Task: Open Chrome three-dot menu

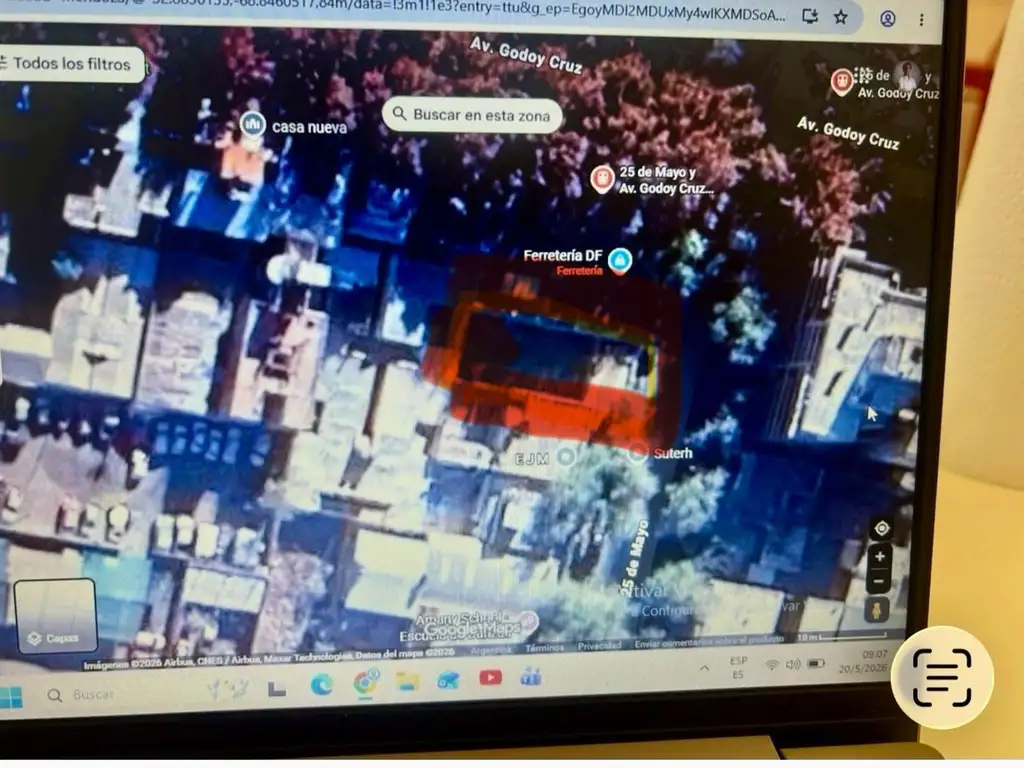Action: 921,20
